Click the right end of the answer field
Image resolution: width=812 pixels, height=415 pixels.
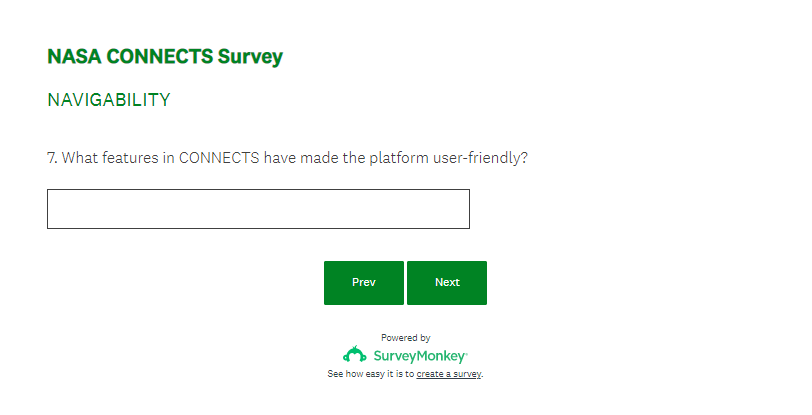455,209
